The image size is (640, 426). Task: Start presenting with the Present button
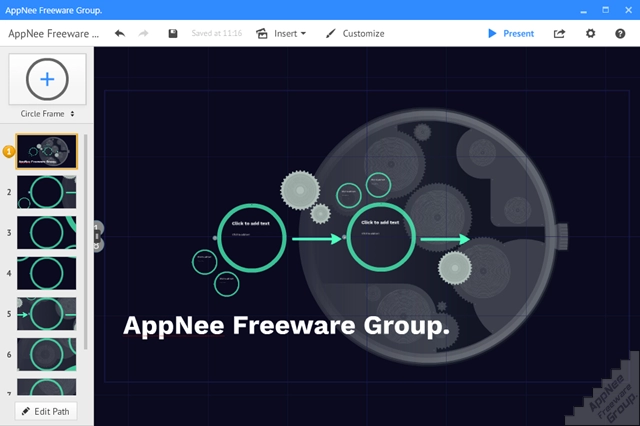click(511, 33)
